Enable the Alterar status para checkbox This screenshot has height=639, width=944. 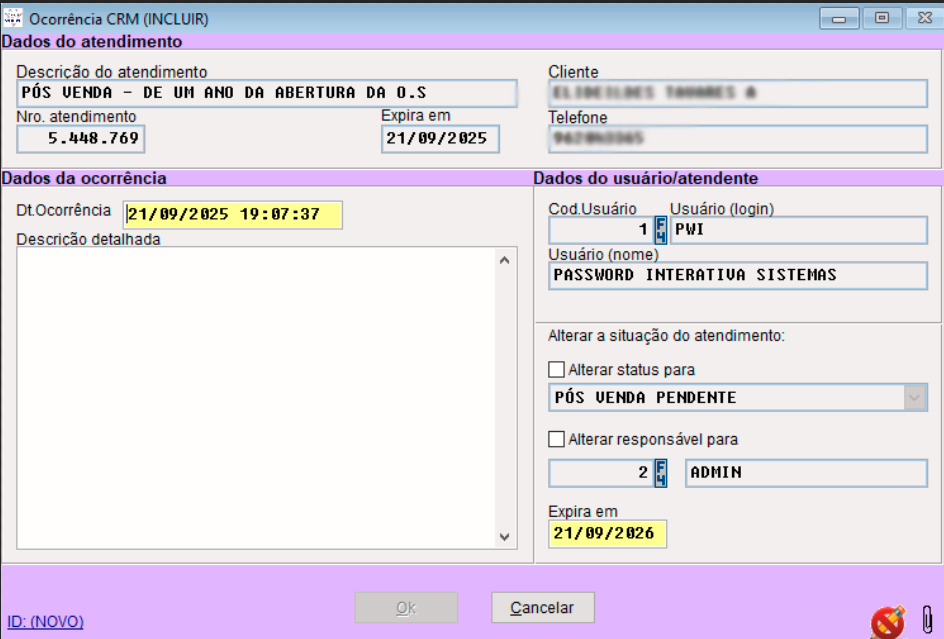(x=556, y=367)
